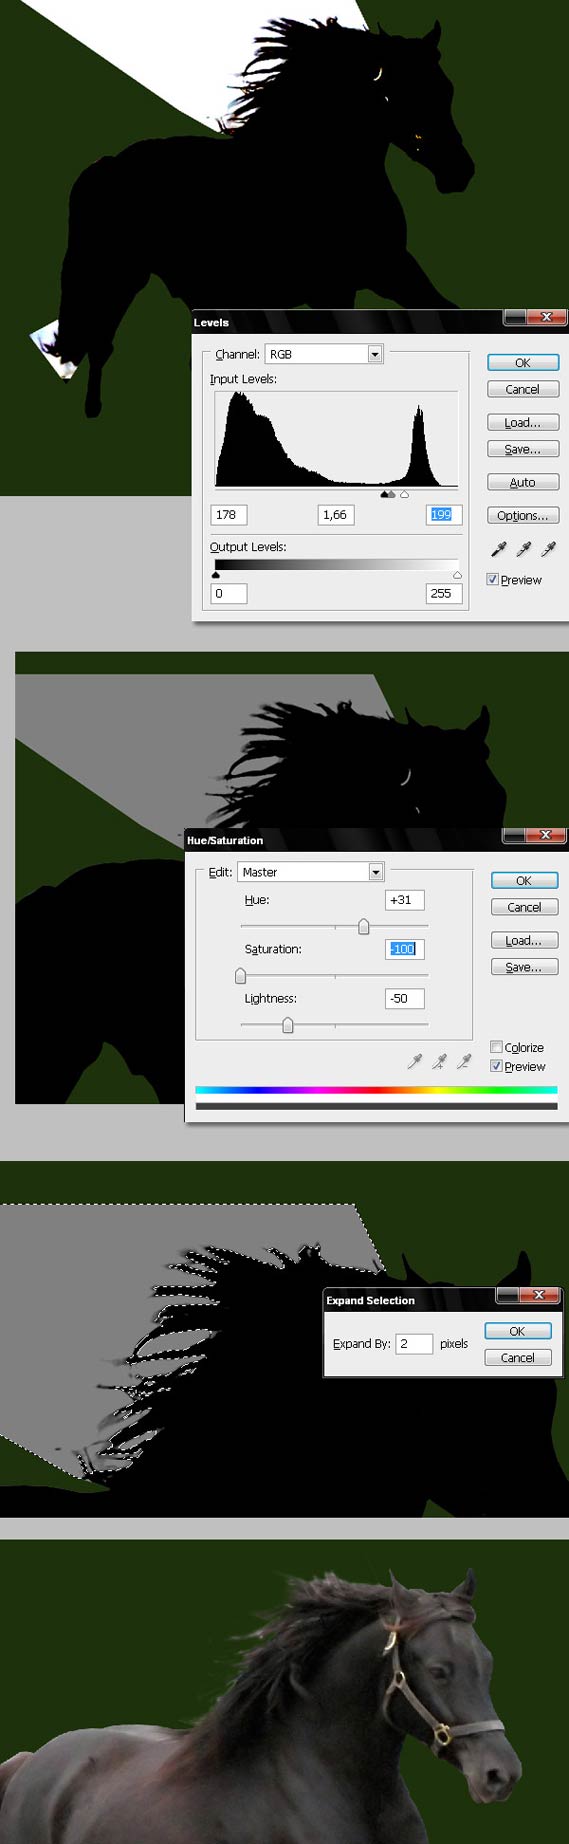Click OK in the Levels dialog
The image size is (569, 1844).
click(x=523, y=363)
